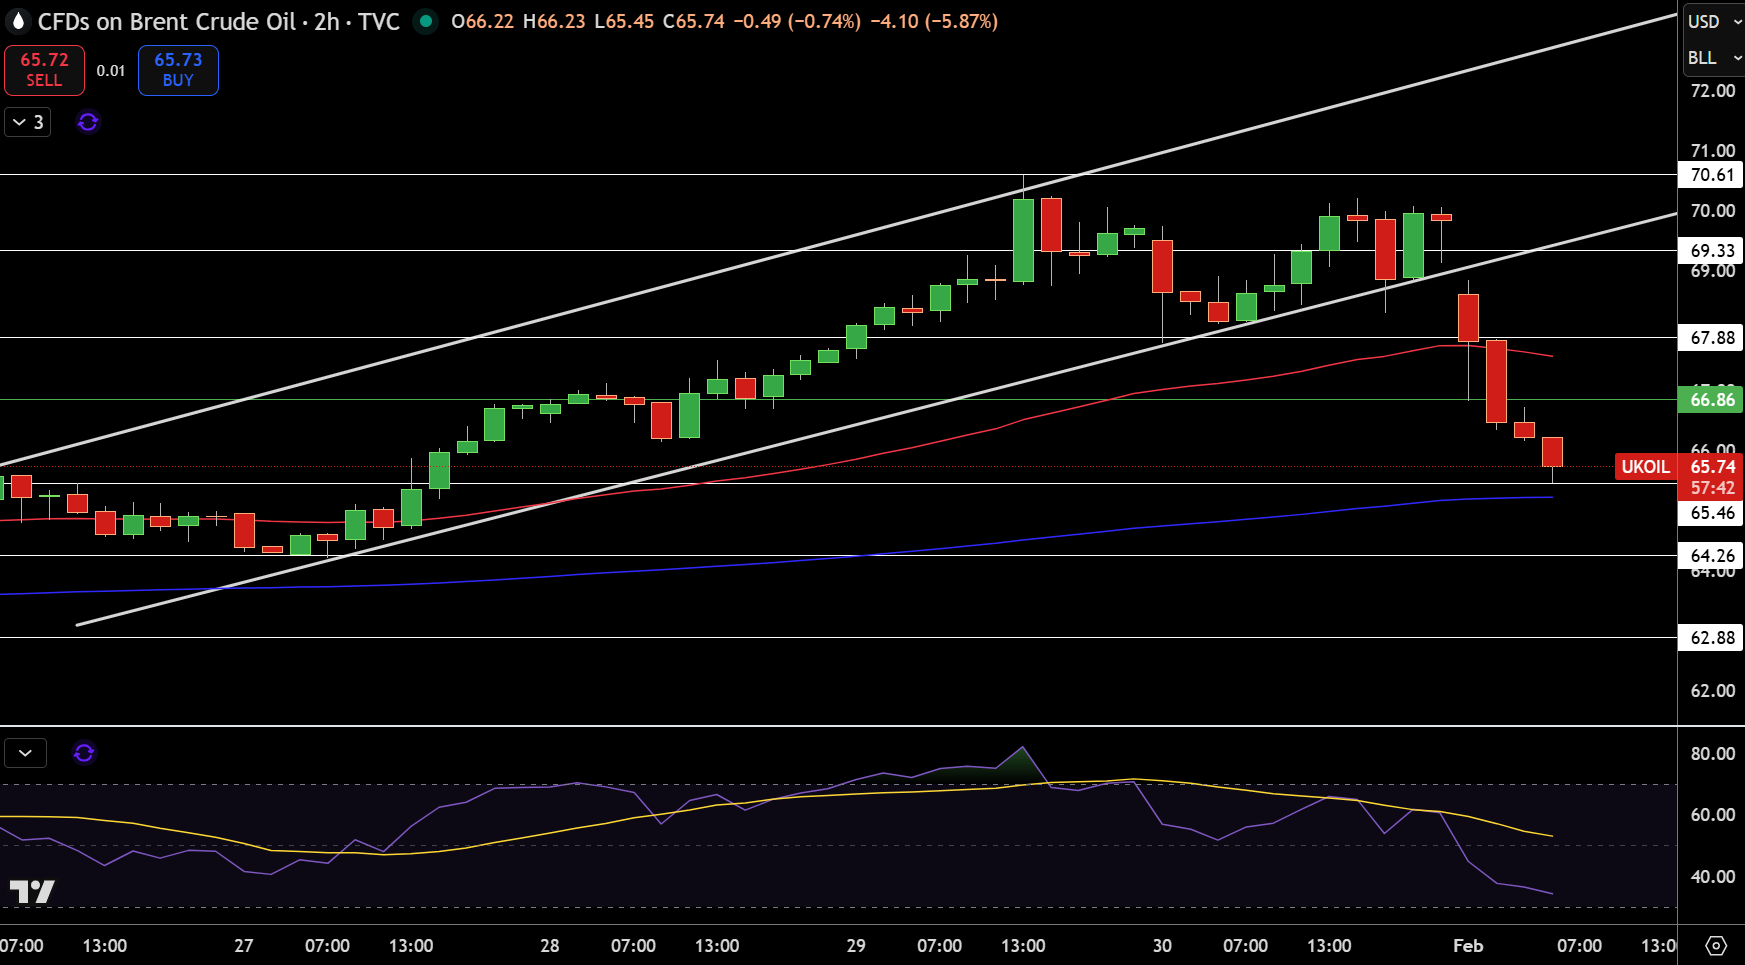Click the 2h interval label in title
The image size is (1745, 965).
pos(327,22)
